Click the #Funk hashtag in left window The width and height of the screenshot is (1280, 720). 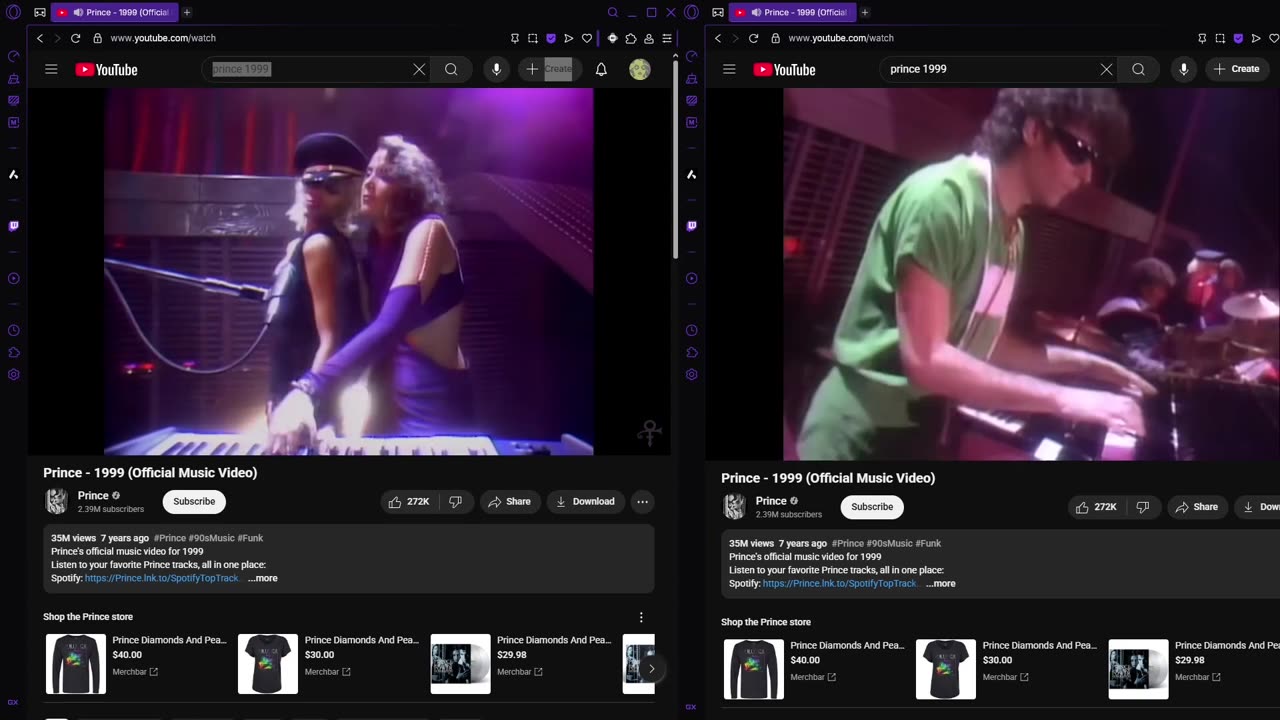click(250, 538)
